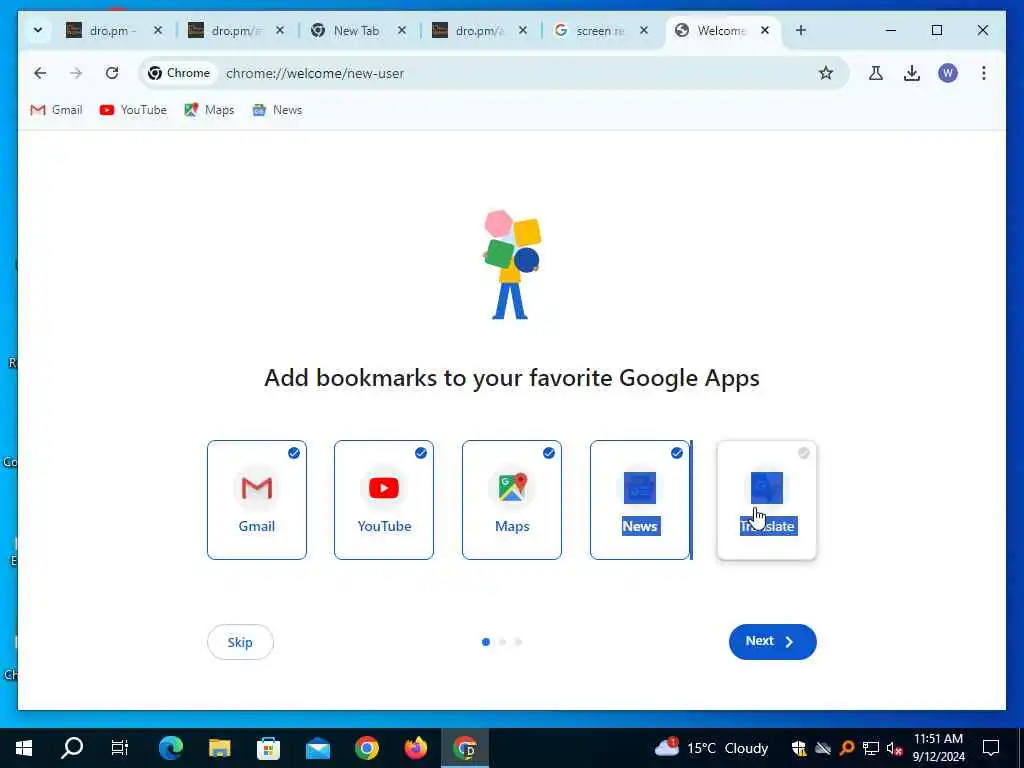Close the Google screen search tab
This screenshot has width=1024, height=768.
pyautogui.click(x=644, y=30)
